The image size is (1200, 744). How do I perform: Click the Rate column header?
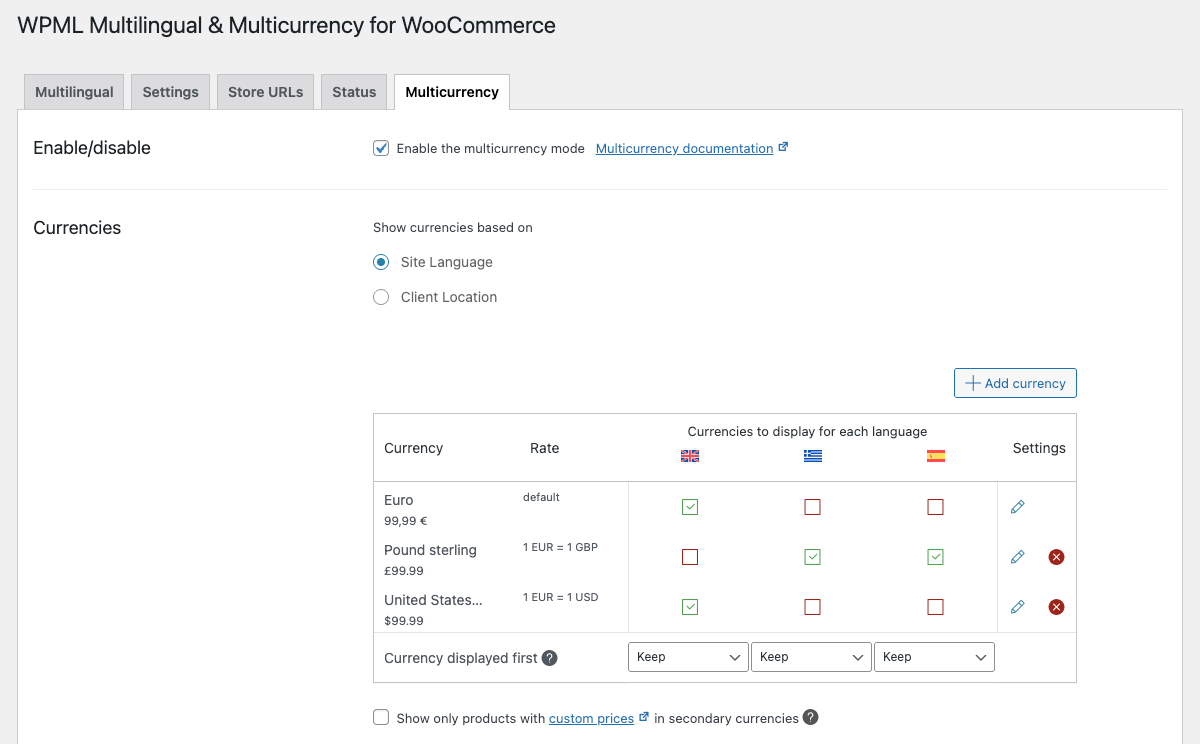(544, 448)
